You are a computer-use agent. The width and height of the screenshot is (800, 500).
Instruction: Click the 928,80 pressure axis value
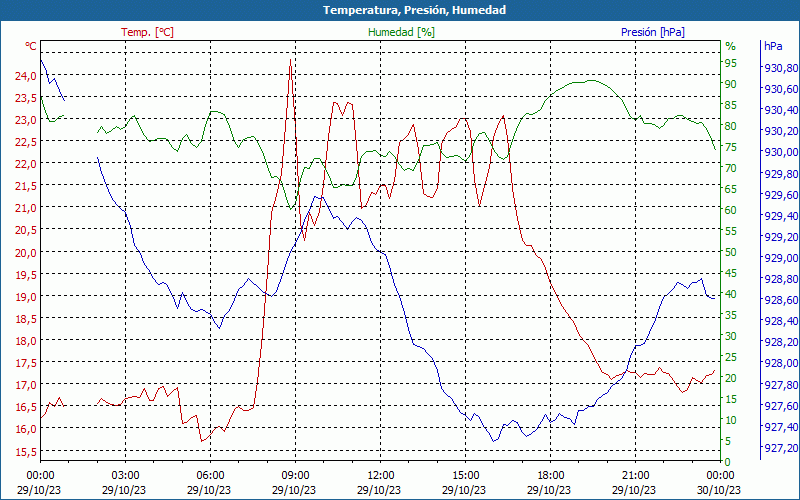coord(781,279)
